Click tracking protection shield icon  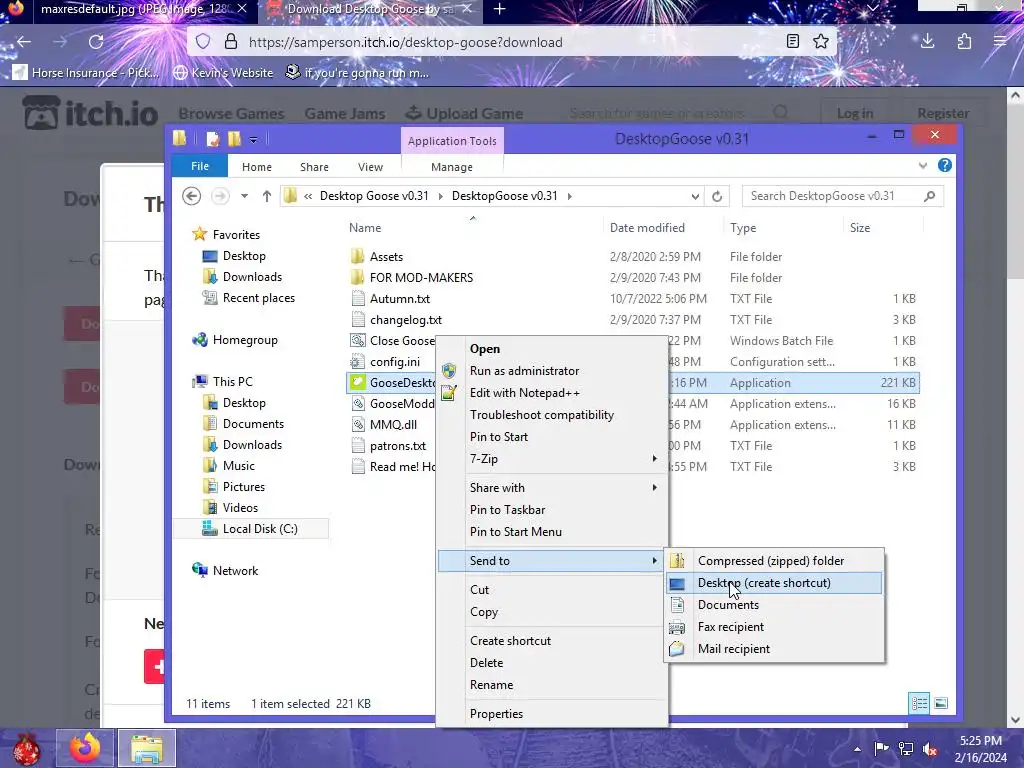[x=203, y=42]
